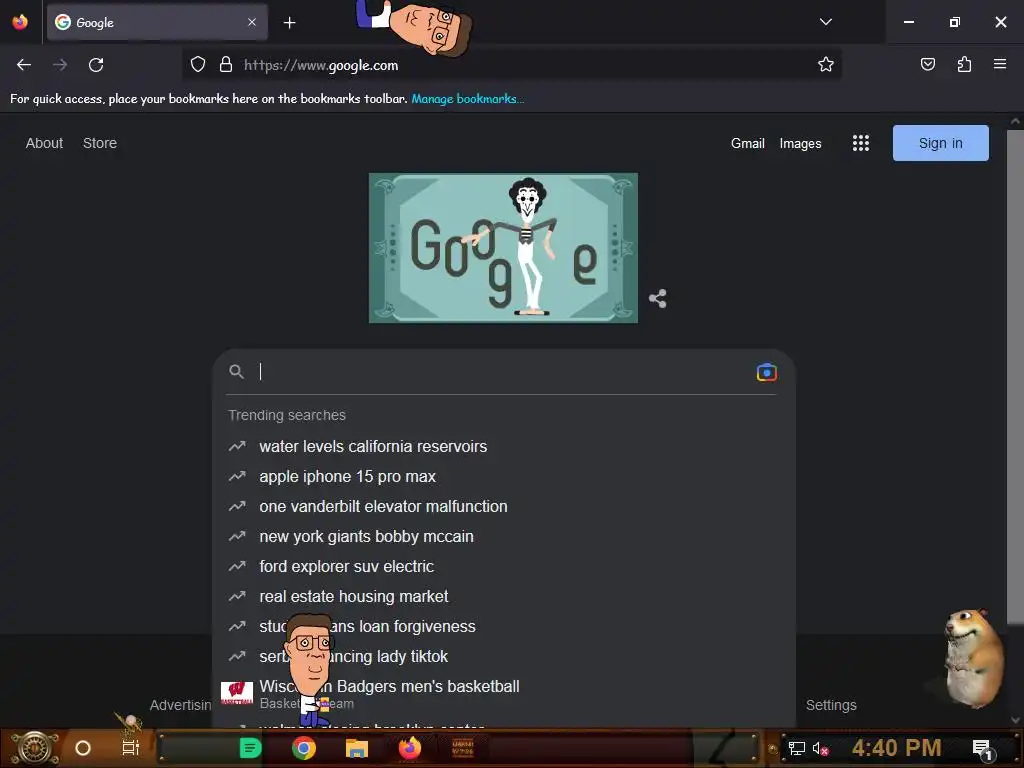The height and width of the screenshot is (768, 1024).
Task: Open the Firefox extensions puzzle icon
Action: 964,64
